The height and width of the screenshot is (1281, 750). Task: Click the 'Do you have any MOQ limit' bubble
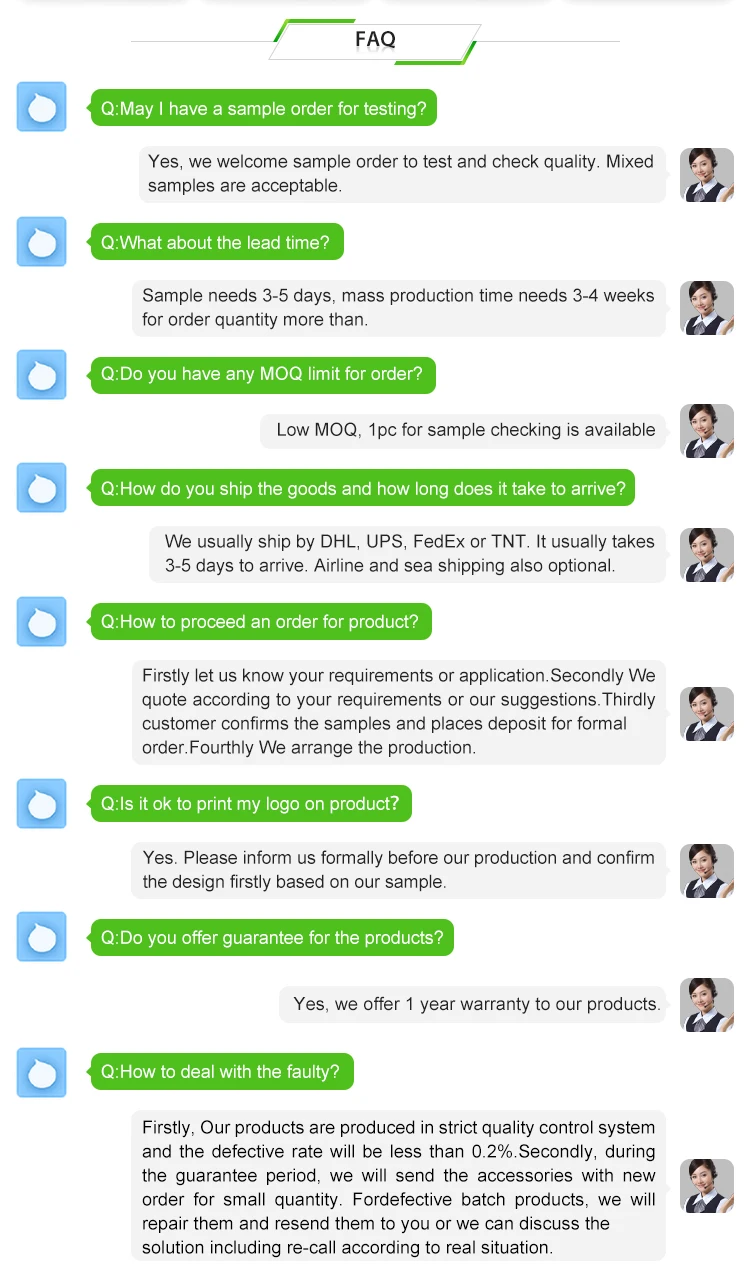pos(262,375)
